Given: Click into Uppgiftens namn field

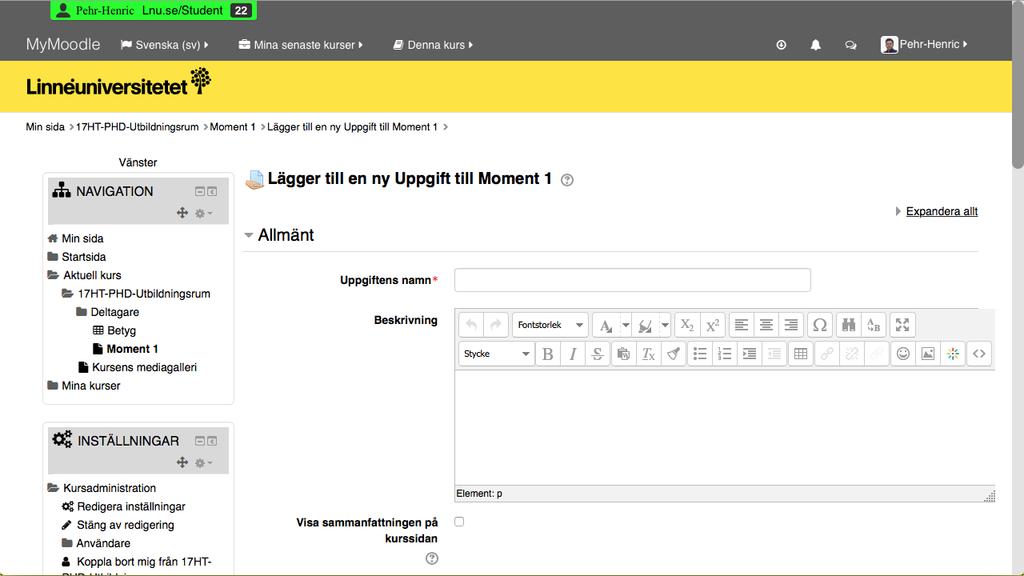Looking at the screenshot, I should click(x=632, y=280).
